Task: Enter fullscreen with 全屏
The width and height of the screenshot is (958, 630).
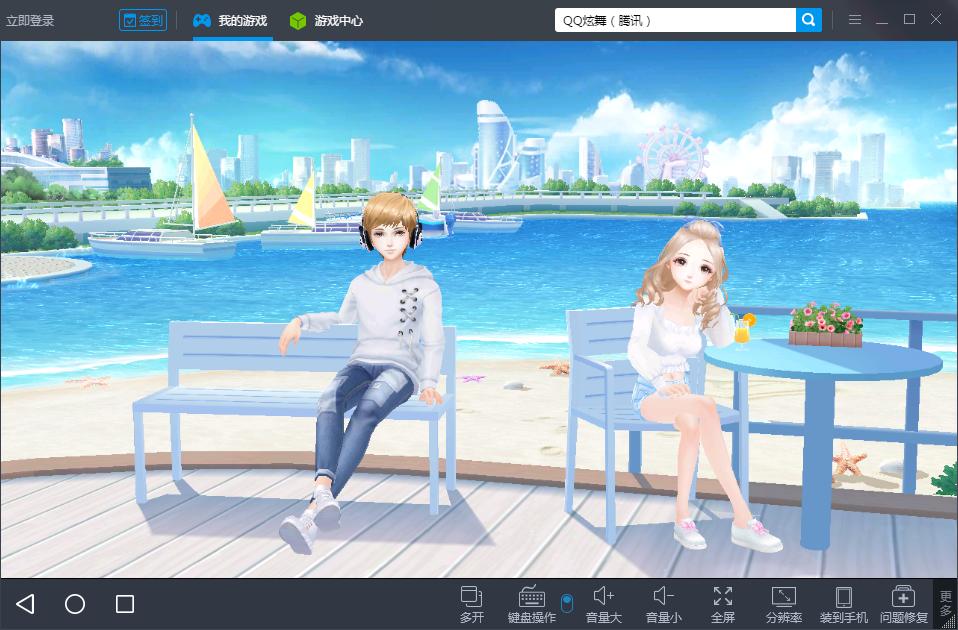Action: (723, 604)
